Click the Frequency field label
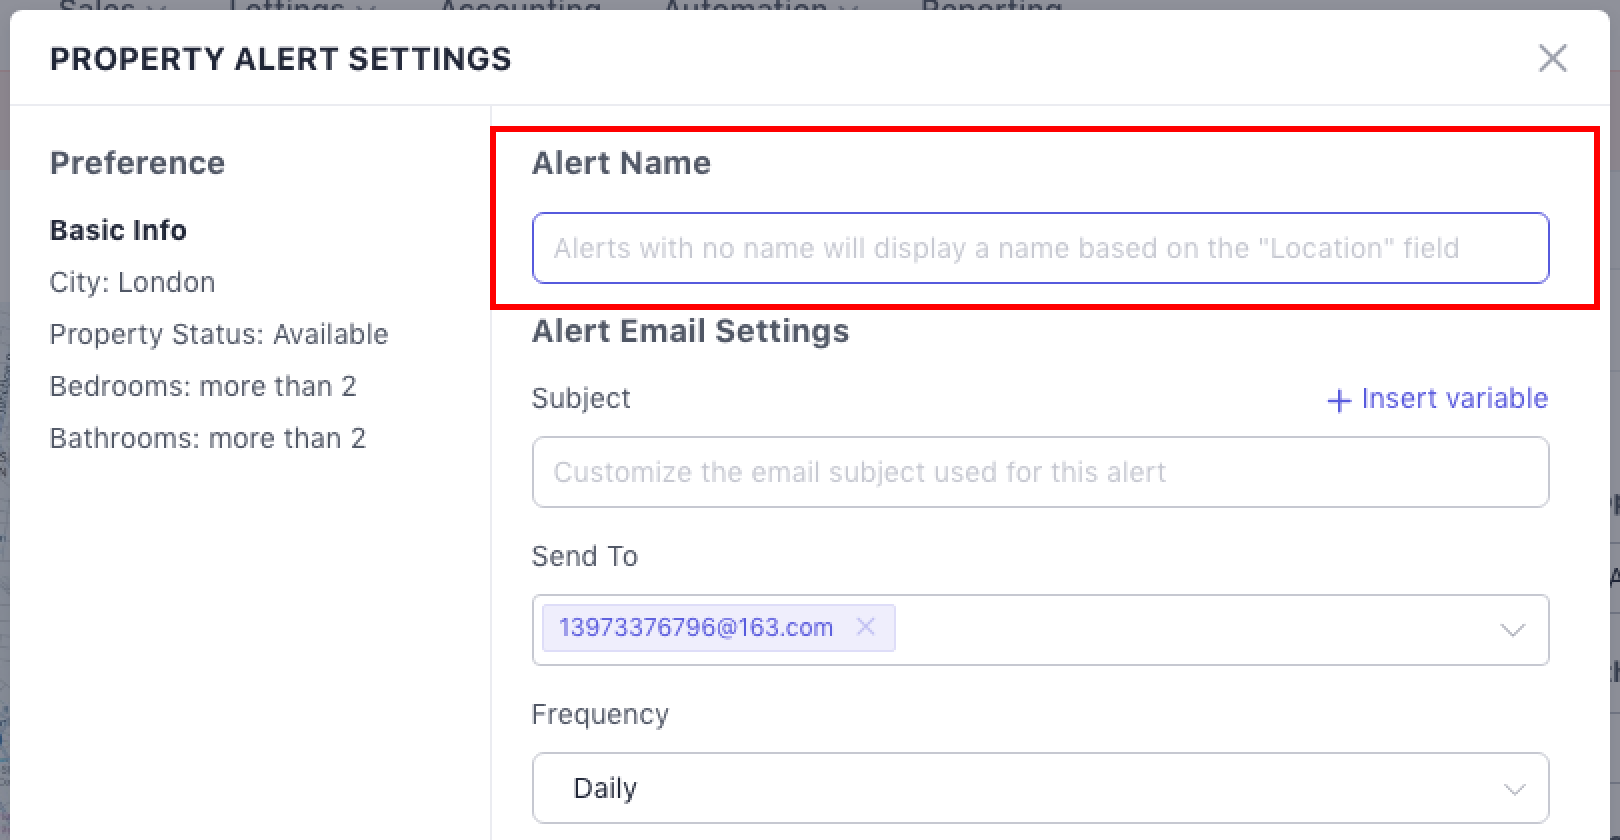Viewport: 1620px width, 840px height. point(600,714)
